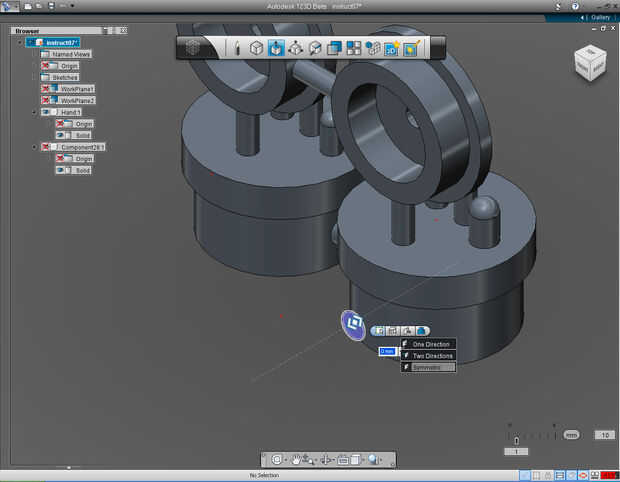This screenshot has height=482, width=620.
Task: Click the ViewCube in the corner
Action: click(x=590, y=63)
